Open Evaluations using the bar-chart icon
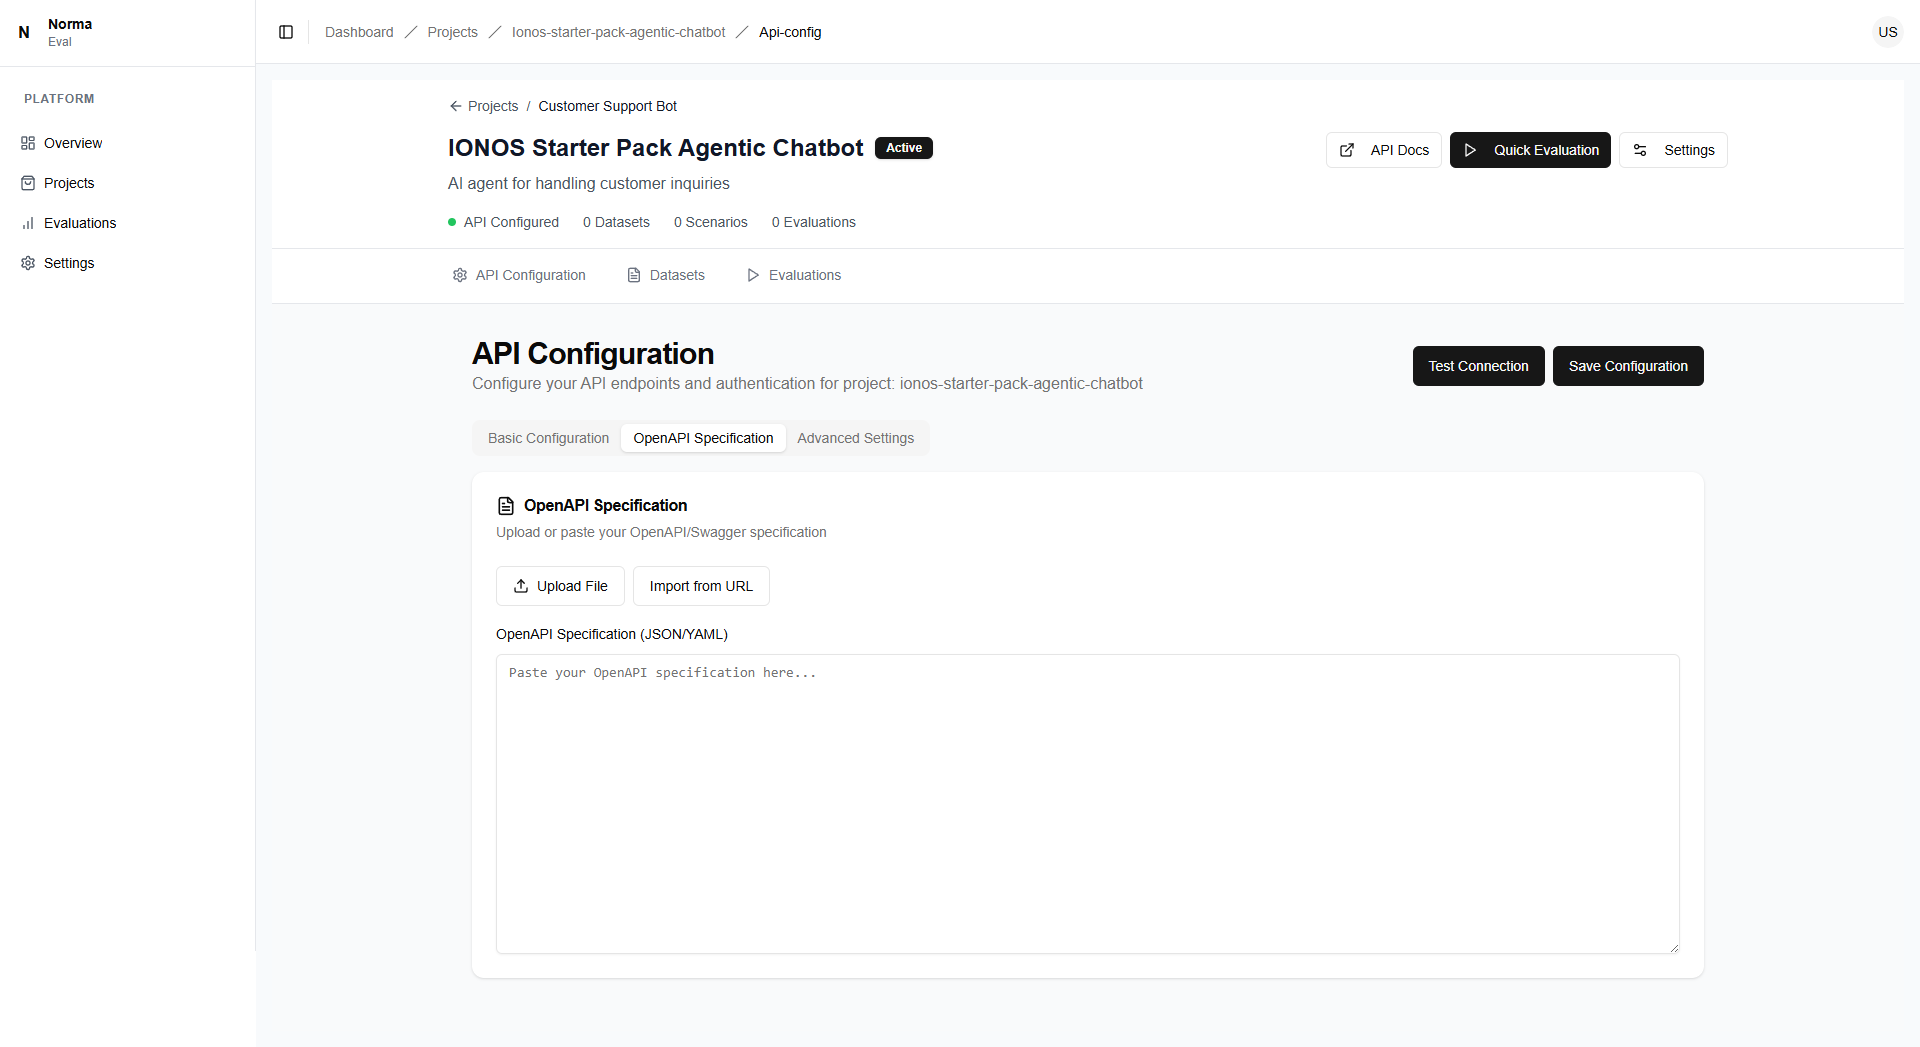 click(28, 222)
